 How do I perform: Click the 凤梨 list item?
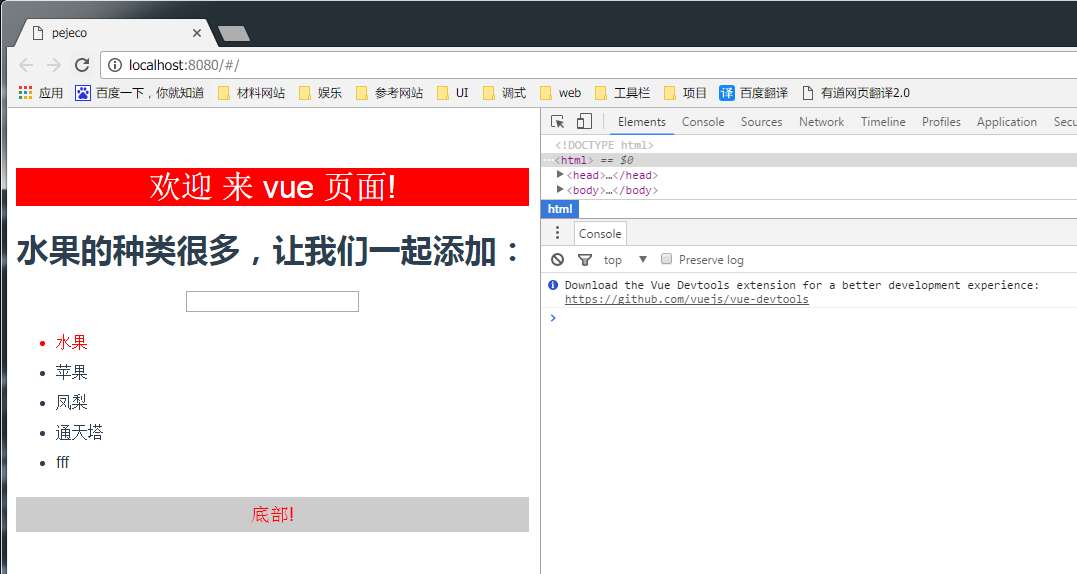tap(71, 402)
